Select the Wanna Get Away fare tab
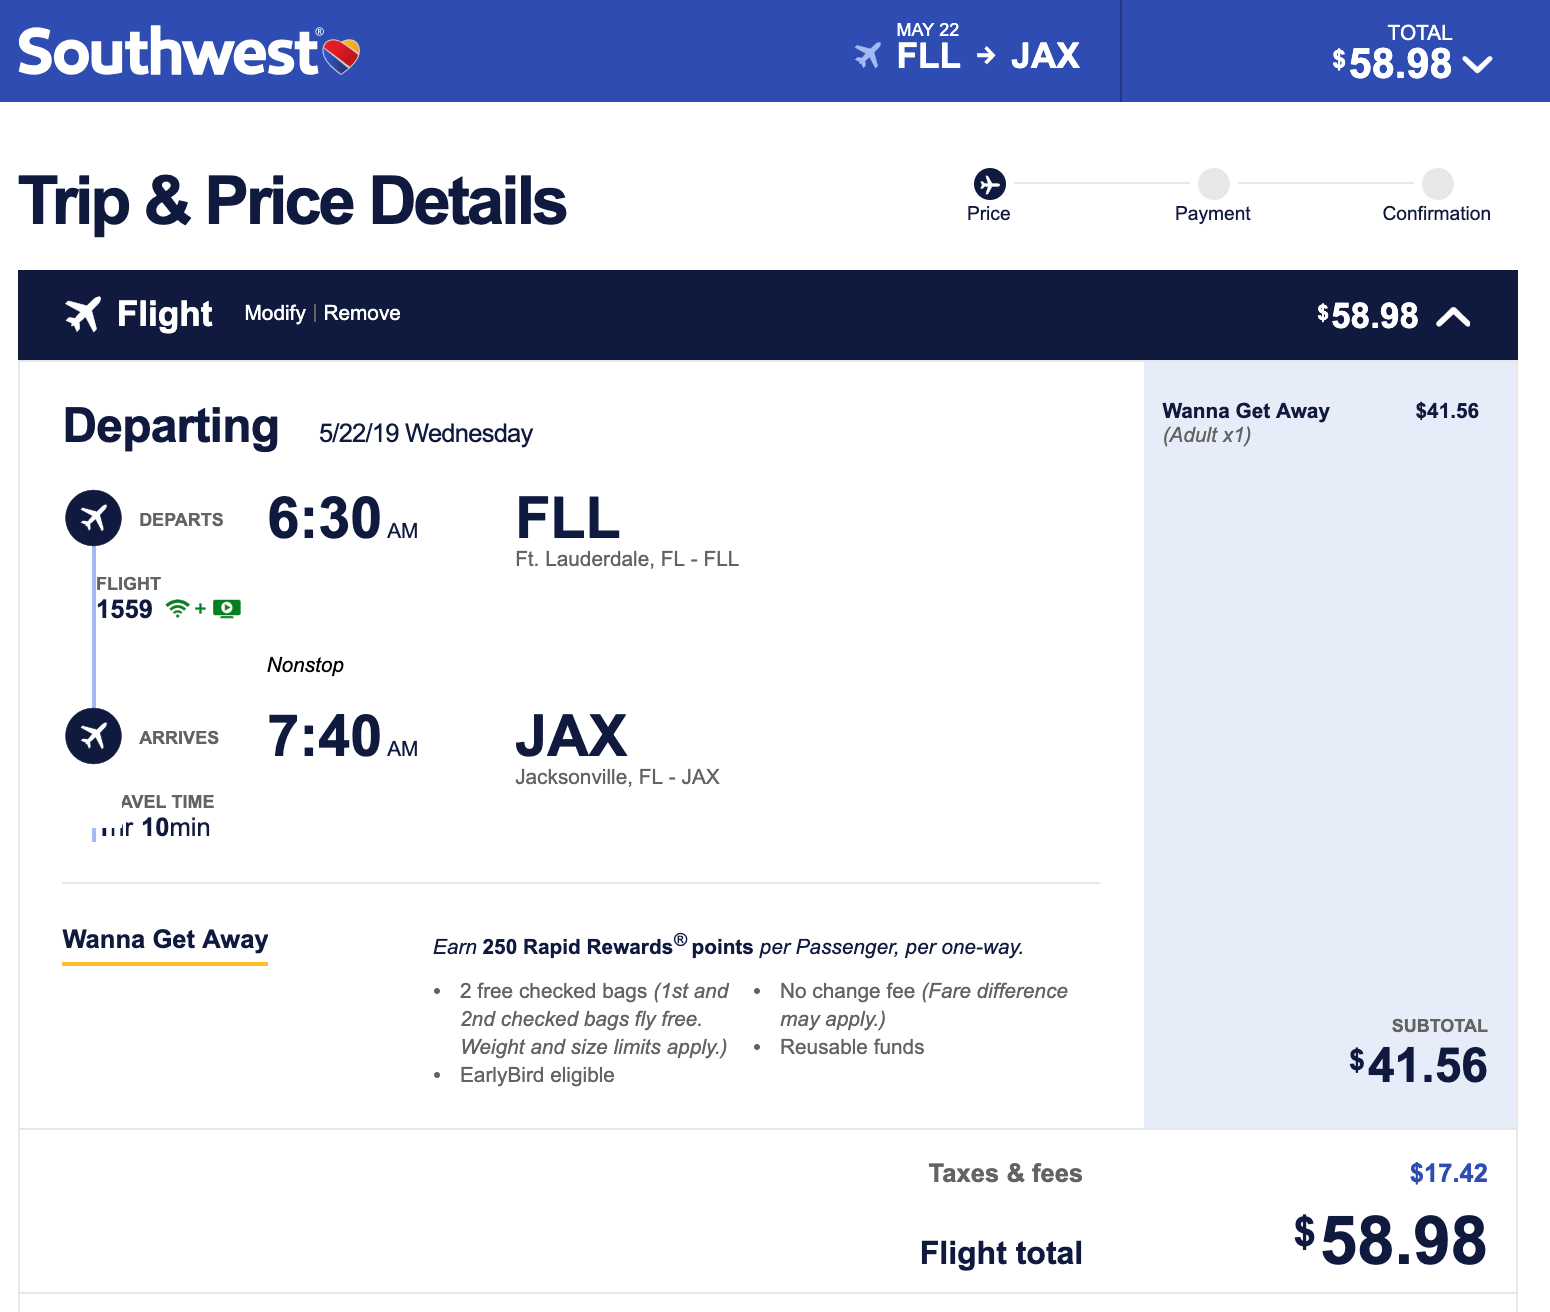 pyautogui.click(x=165, y=940)
